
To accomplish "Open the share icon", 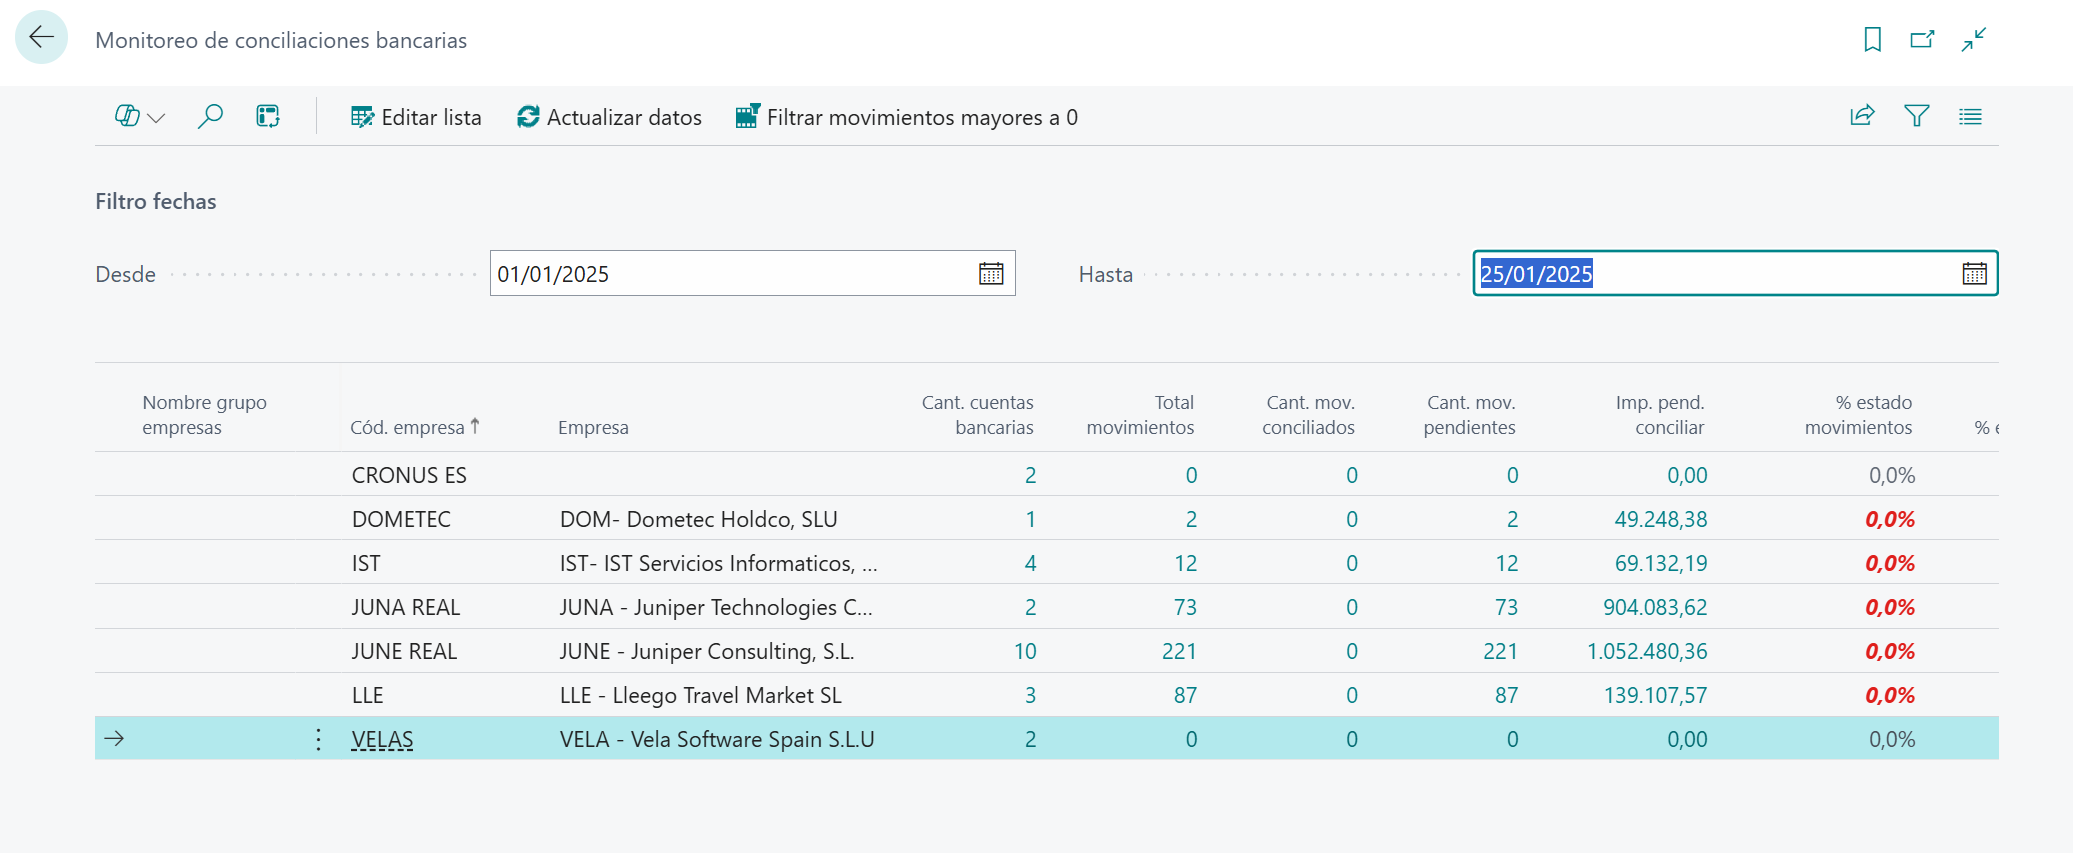I will tap(1862, 116).
